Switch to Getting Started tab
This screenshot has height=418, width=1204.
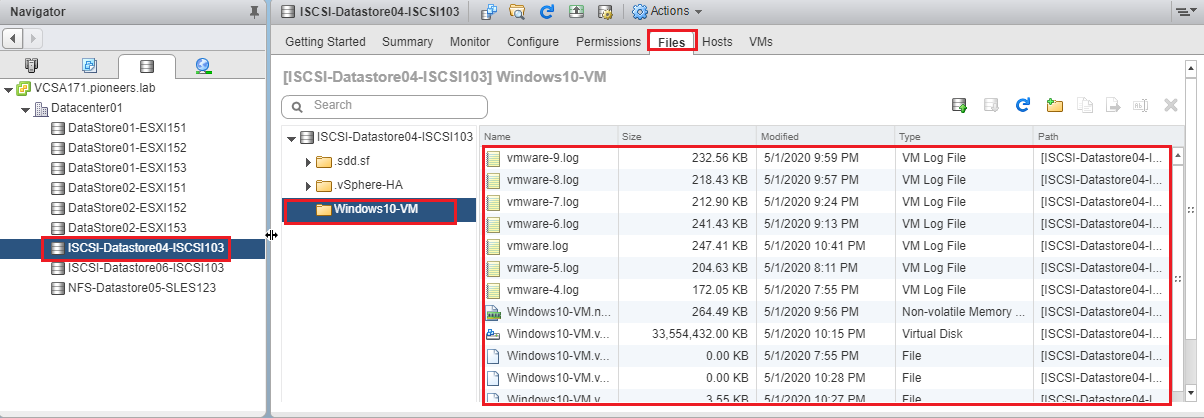click(325, 42)
